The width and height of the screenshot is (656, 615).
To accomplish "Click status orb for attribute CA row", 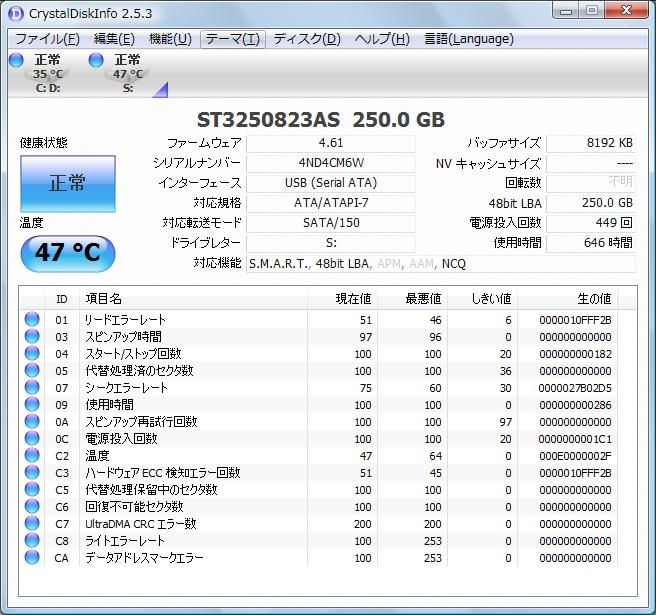I will coord(32,558).
